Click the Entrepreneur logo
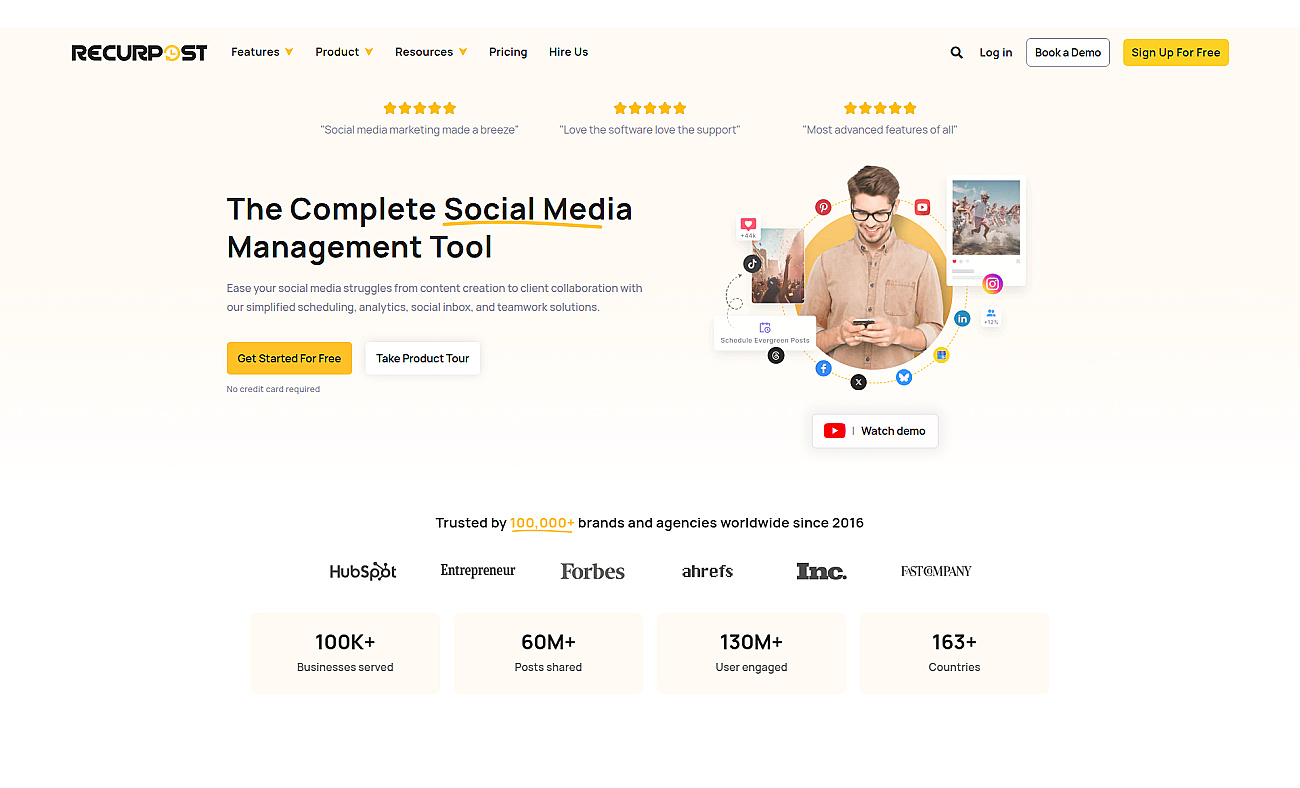Viewport: 1300px width, 788px height. tap(478, 570)
